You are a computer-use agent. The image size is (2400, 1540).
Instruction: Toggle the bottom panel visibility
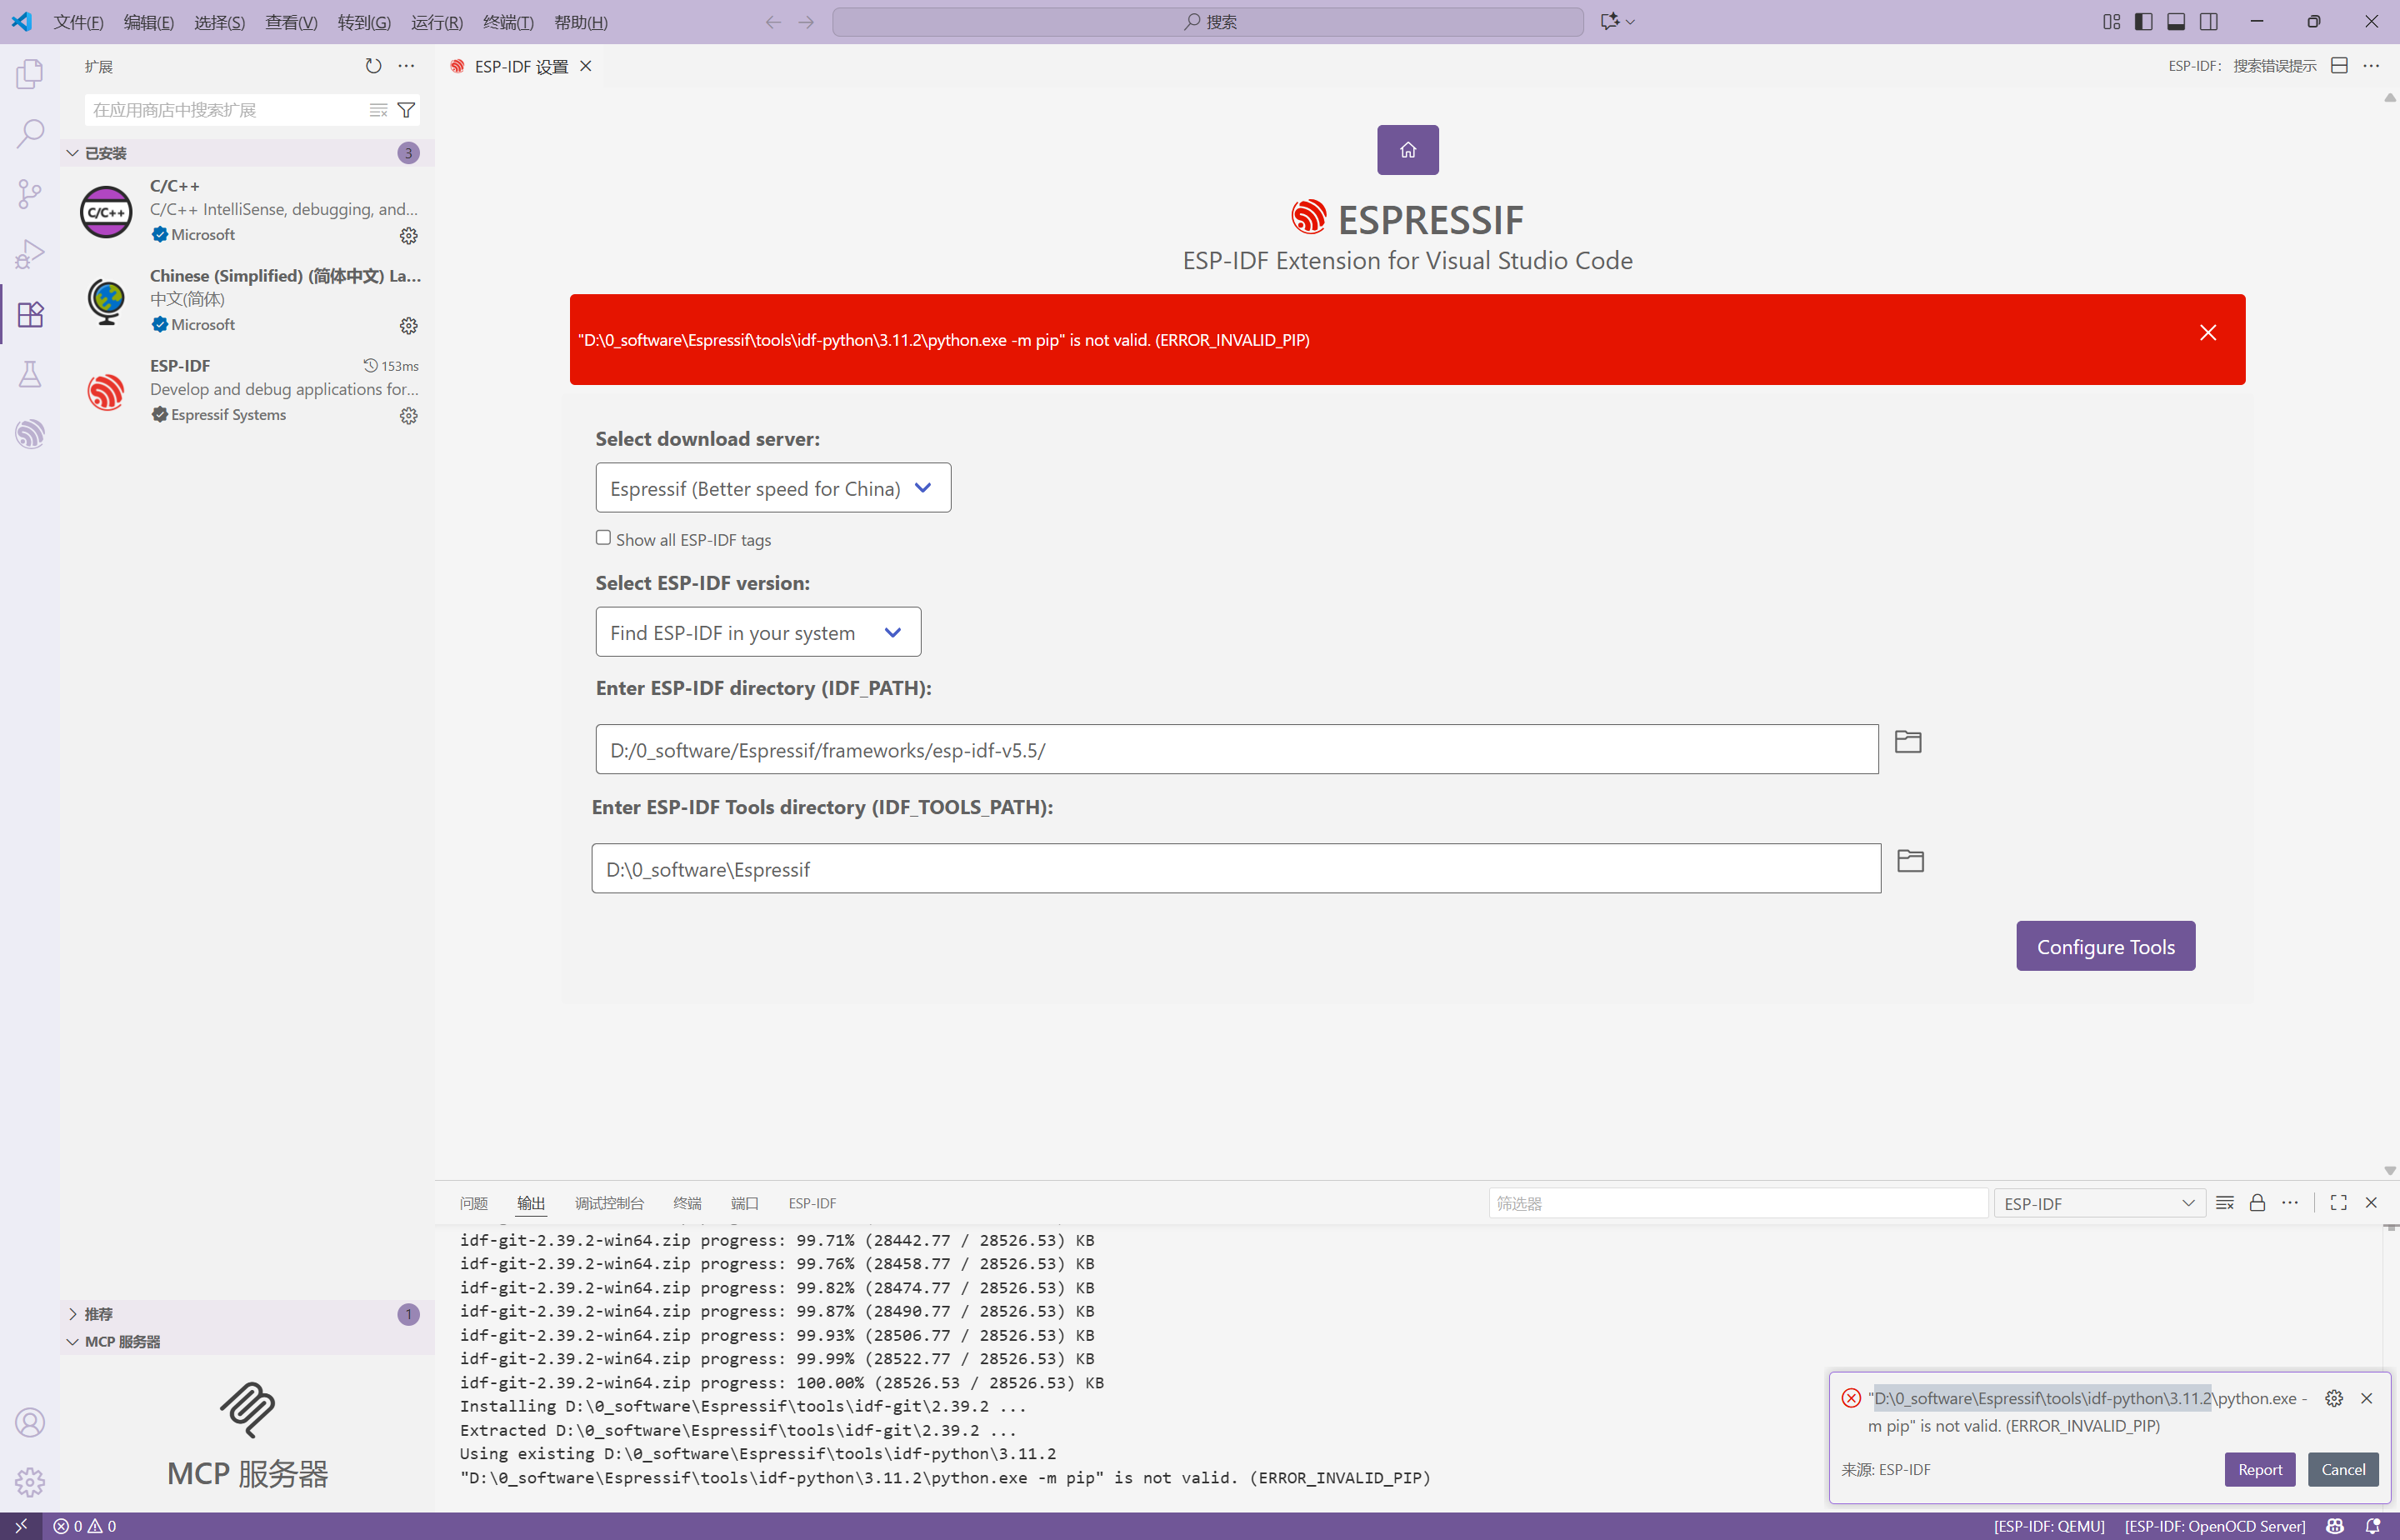click(x=2176, y=22)
